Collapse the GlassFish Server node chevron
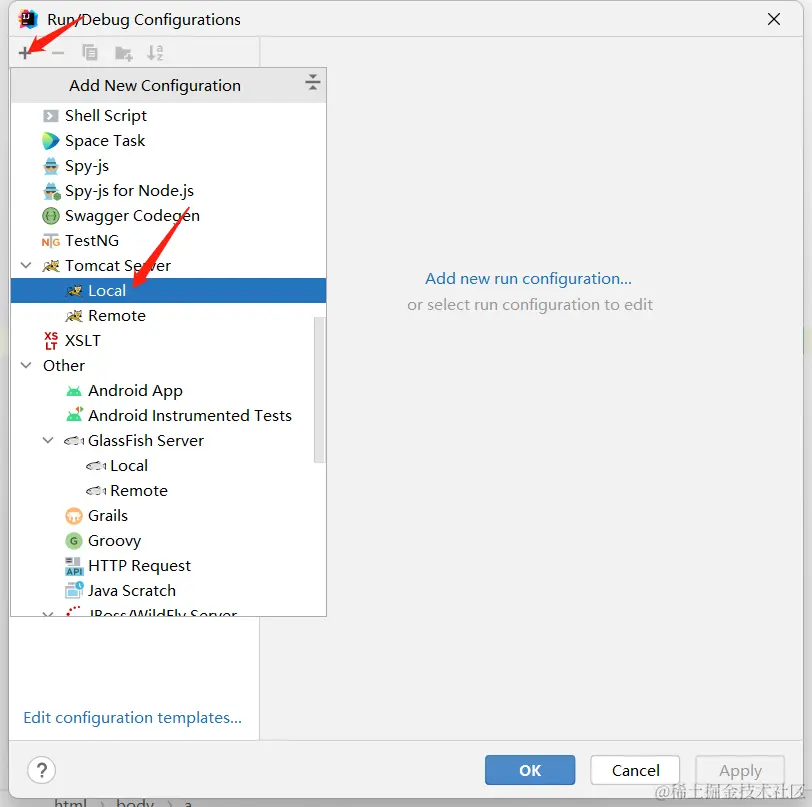This screenshot has width=812, height=807. click(x=48, y=441)
